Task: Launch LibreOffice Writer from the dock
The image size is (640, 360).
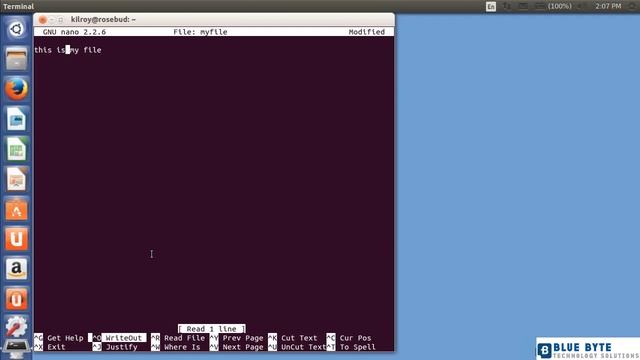Action: click(x=16, y=119)
